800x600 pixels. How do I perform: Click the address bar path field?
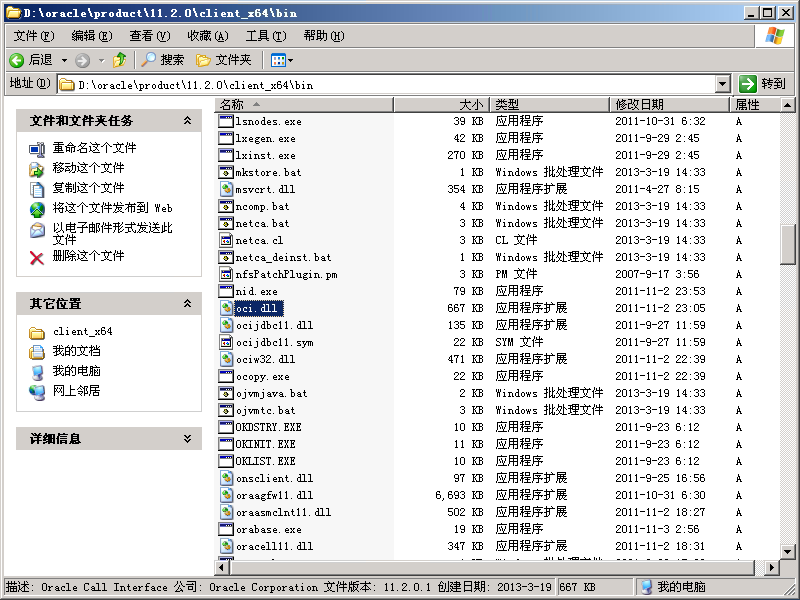coord(386,84)
